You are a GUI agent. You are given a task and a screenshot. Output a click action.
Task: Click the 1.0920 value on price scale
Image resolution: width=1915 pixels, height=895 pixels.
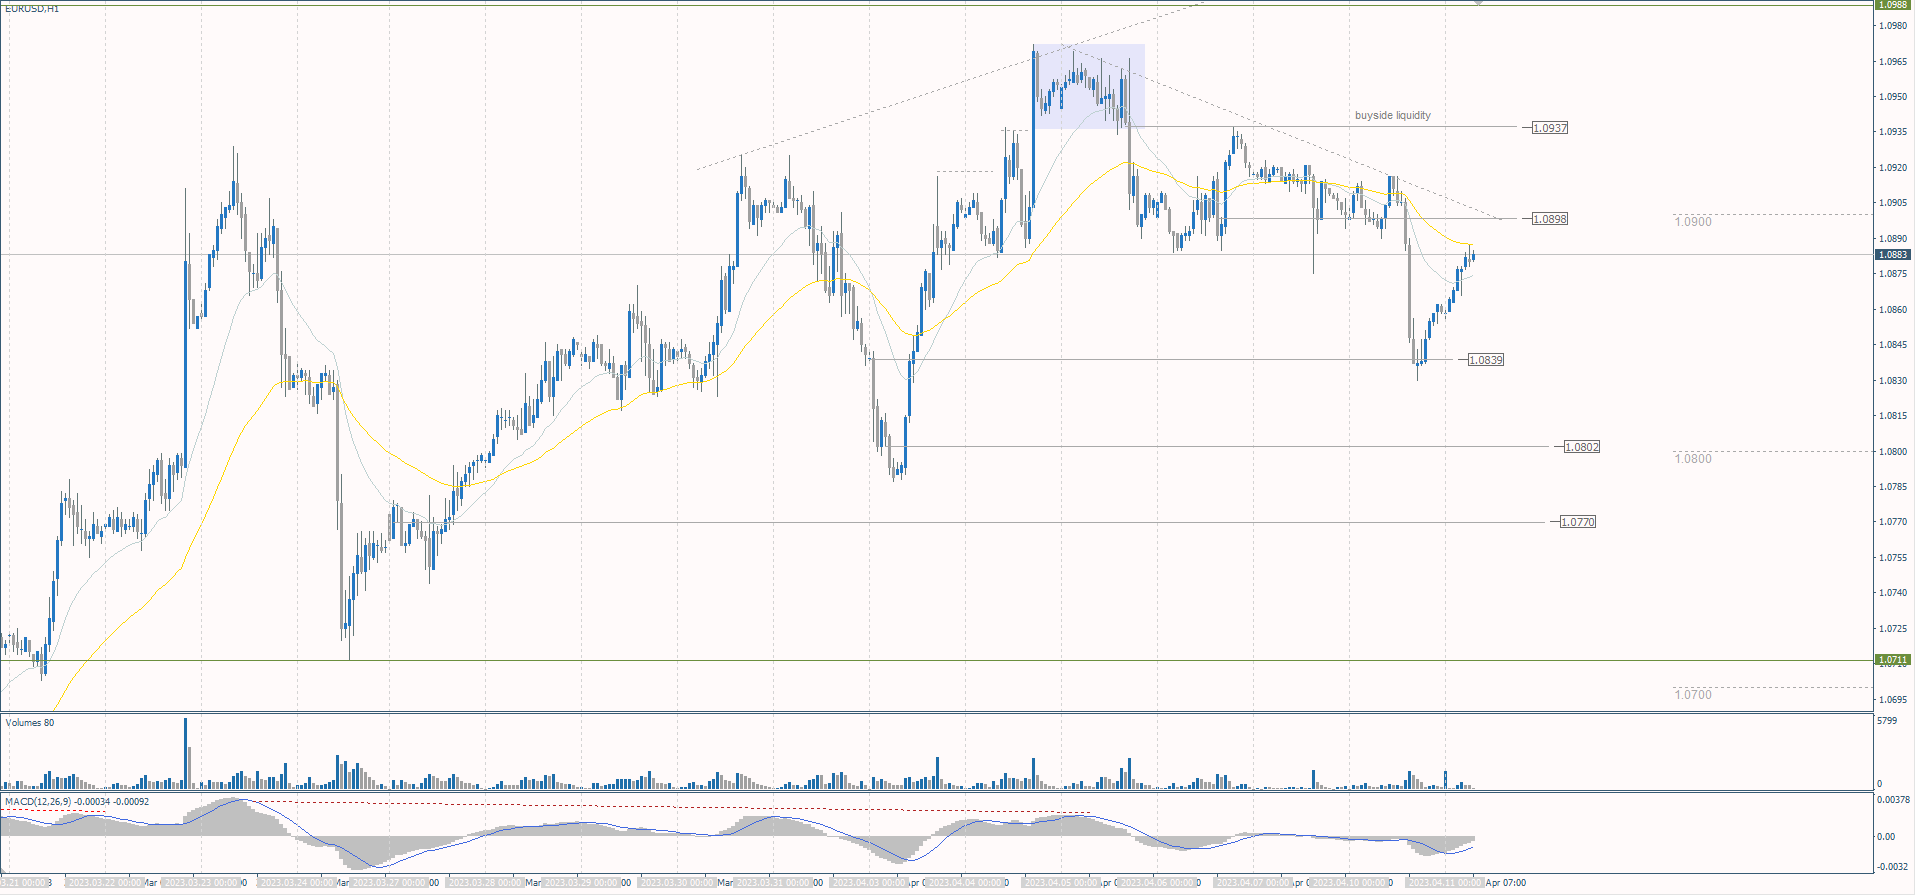tap(1892, 168)
